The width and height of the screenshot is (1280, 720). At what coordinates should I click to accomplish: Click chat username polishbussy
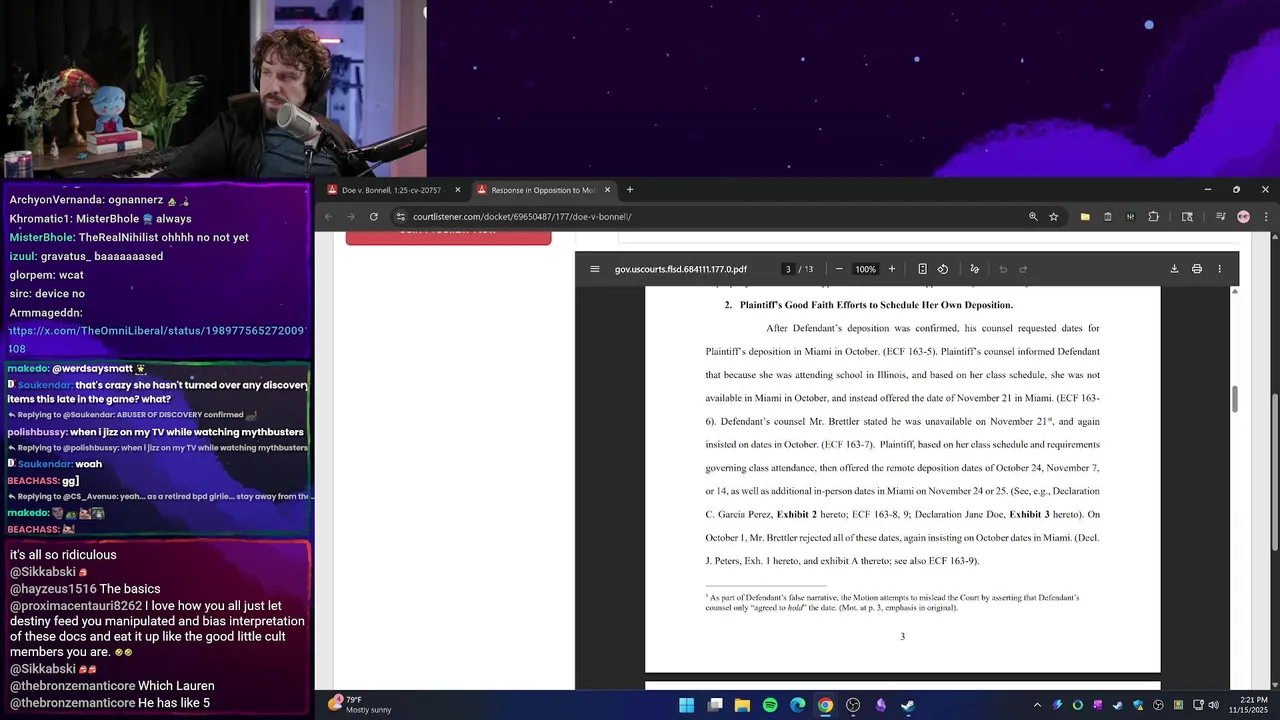tap(35, 432)
